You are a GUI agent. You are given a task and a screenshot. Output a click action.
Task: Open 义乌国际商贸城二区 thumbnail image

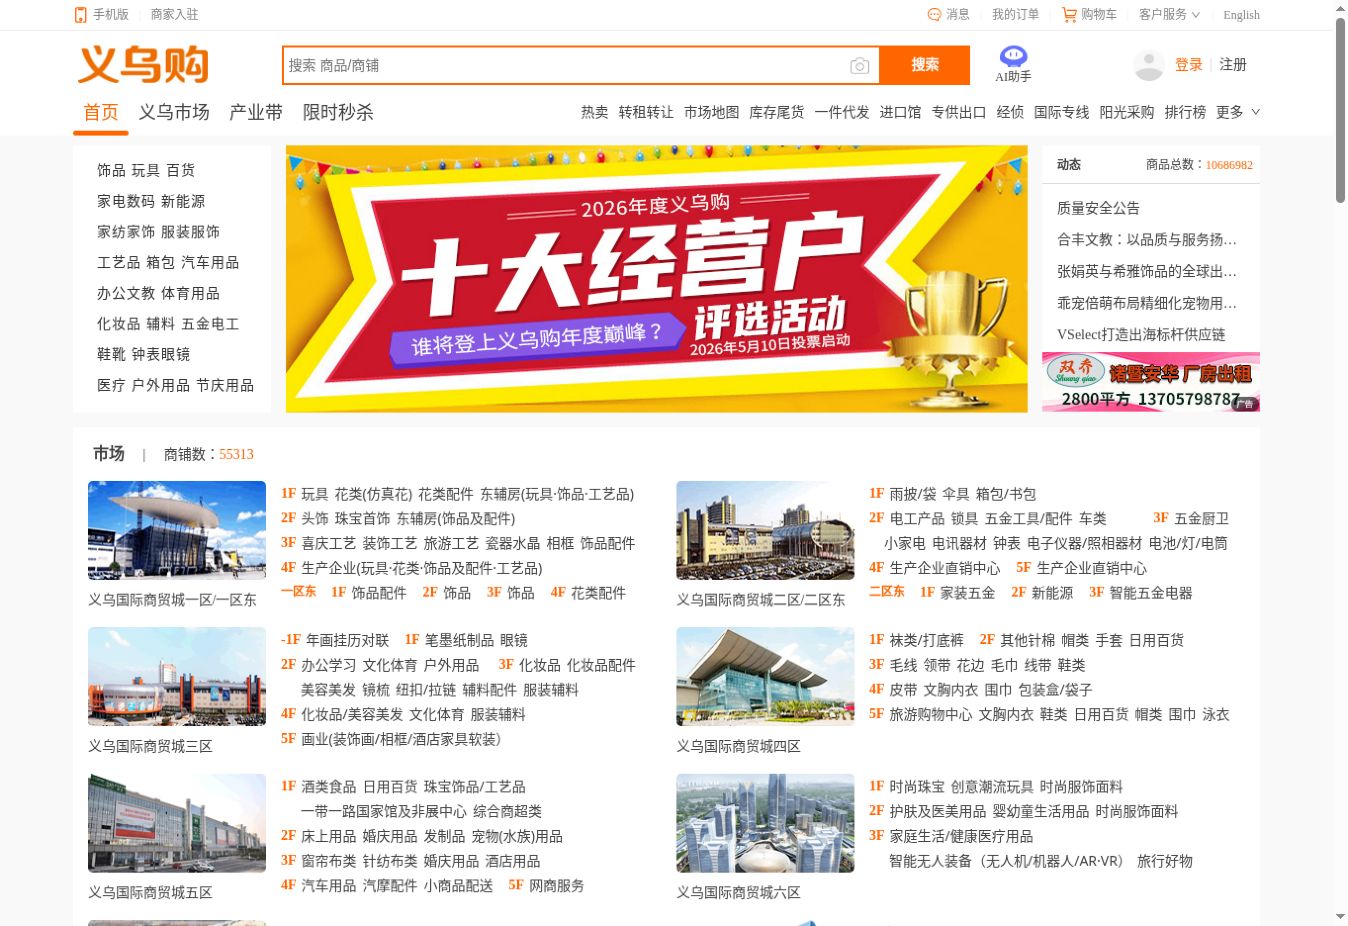765,530
